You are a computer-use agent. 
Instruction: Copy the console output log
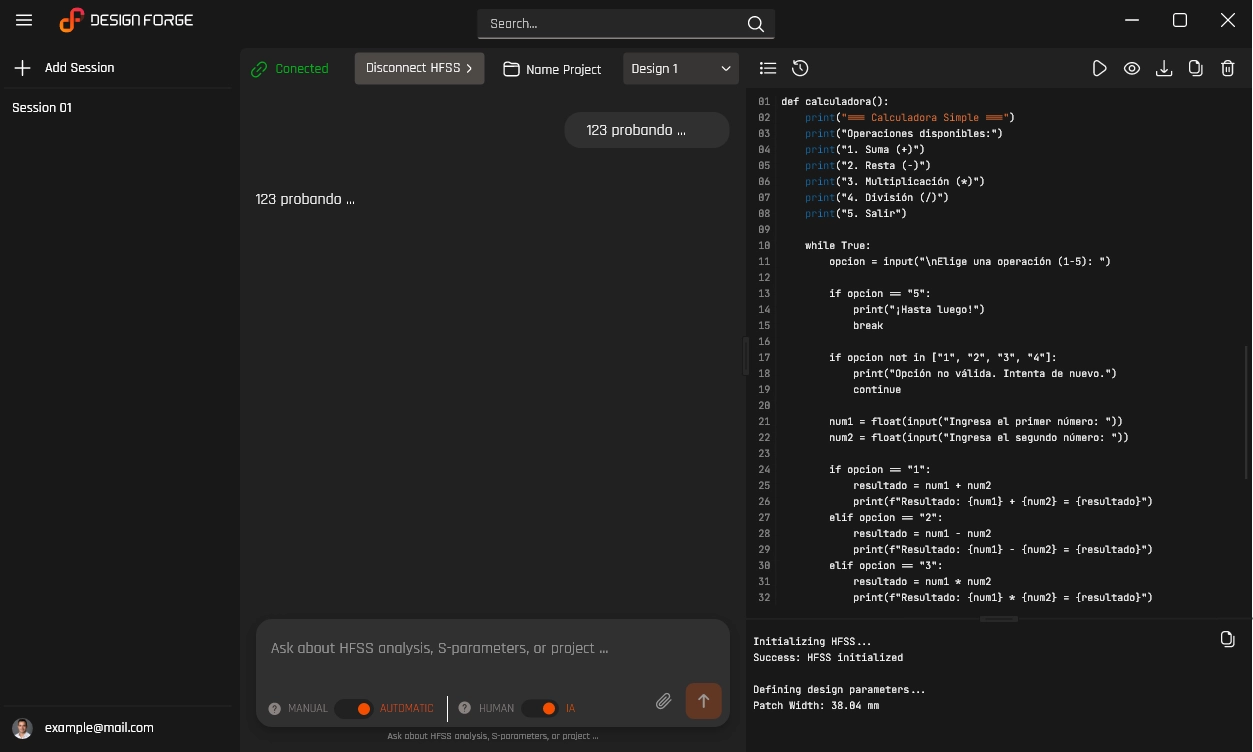coord(1227,639)
